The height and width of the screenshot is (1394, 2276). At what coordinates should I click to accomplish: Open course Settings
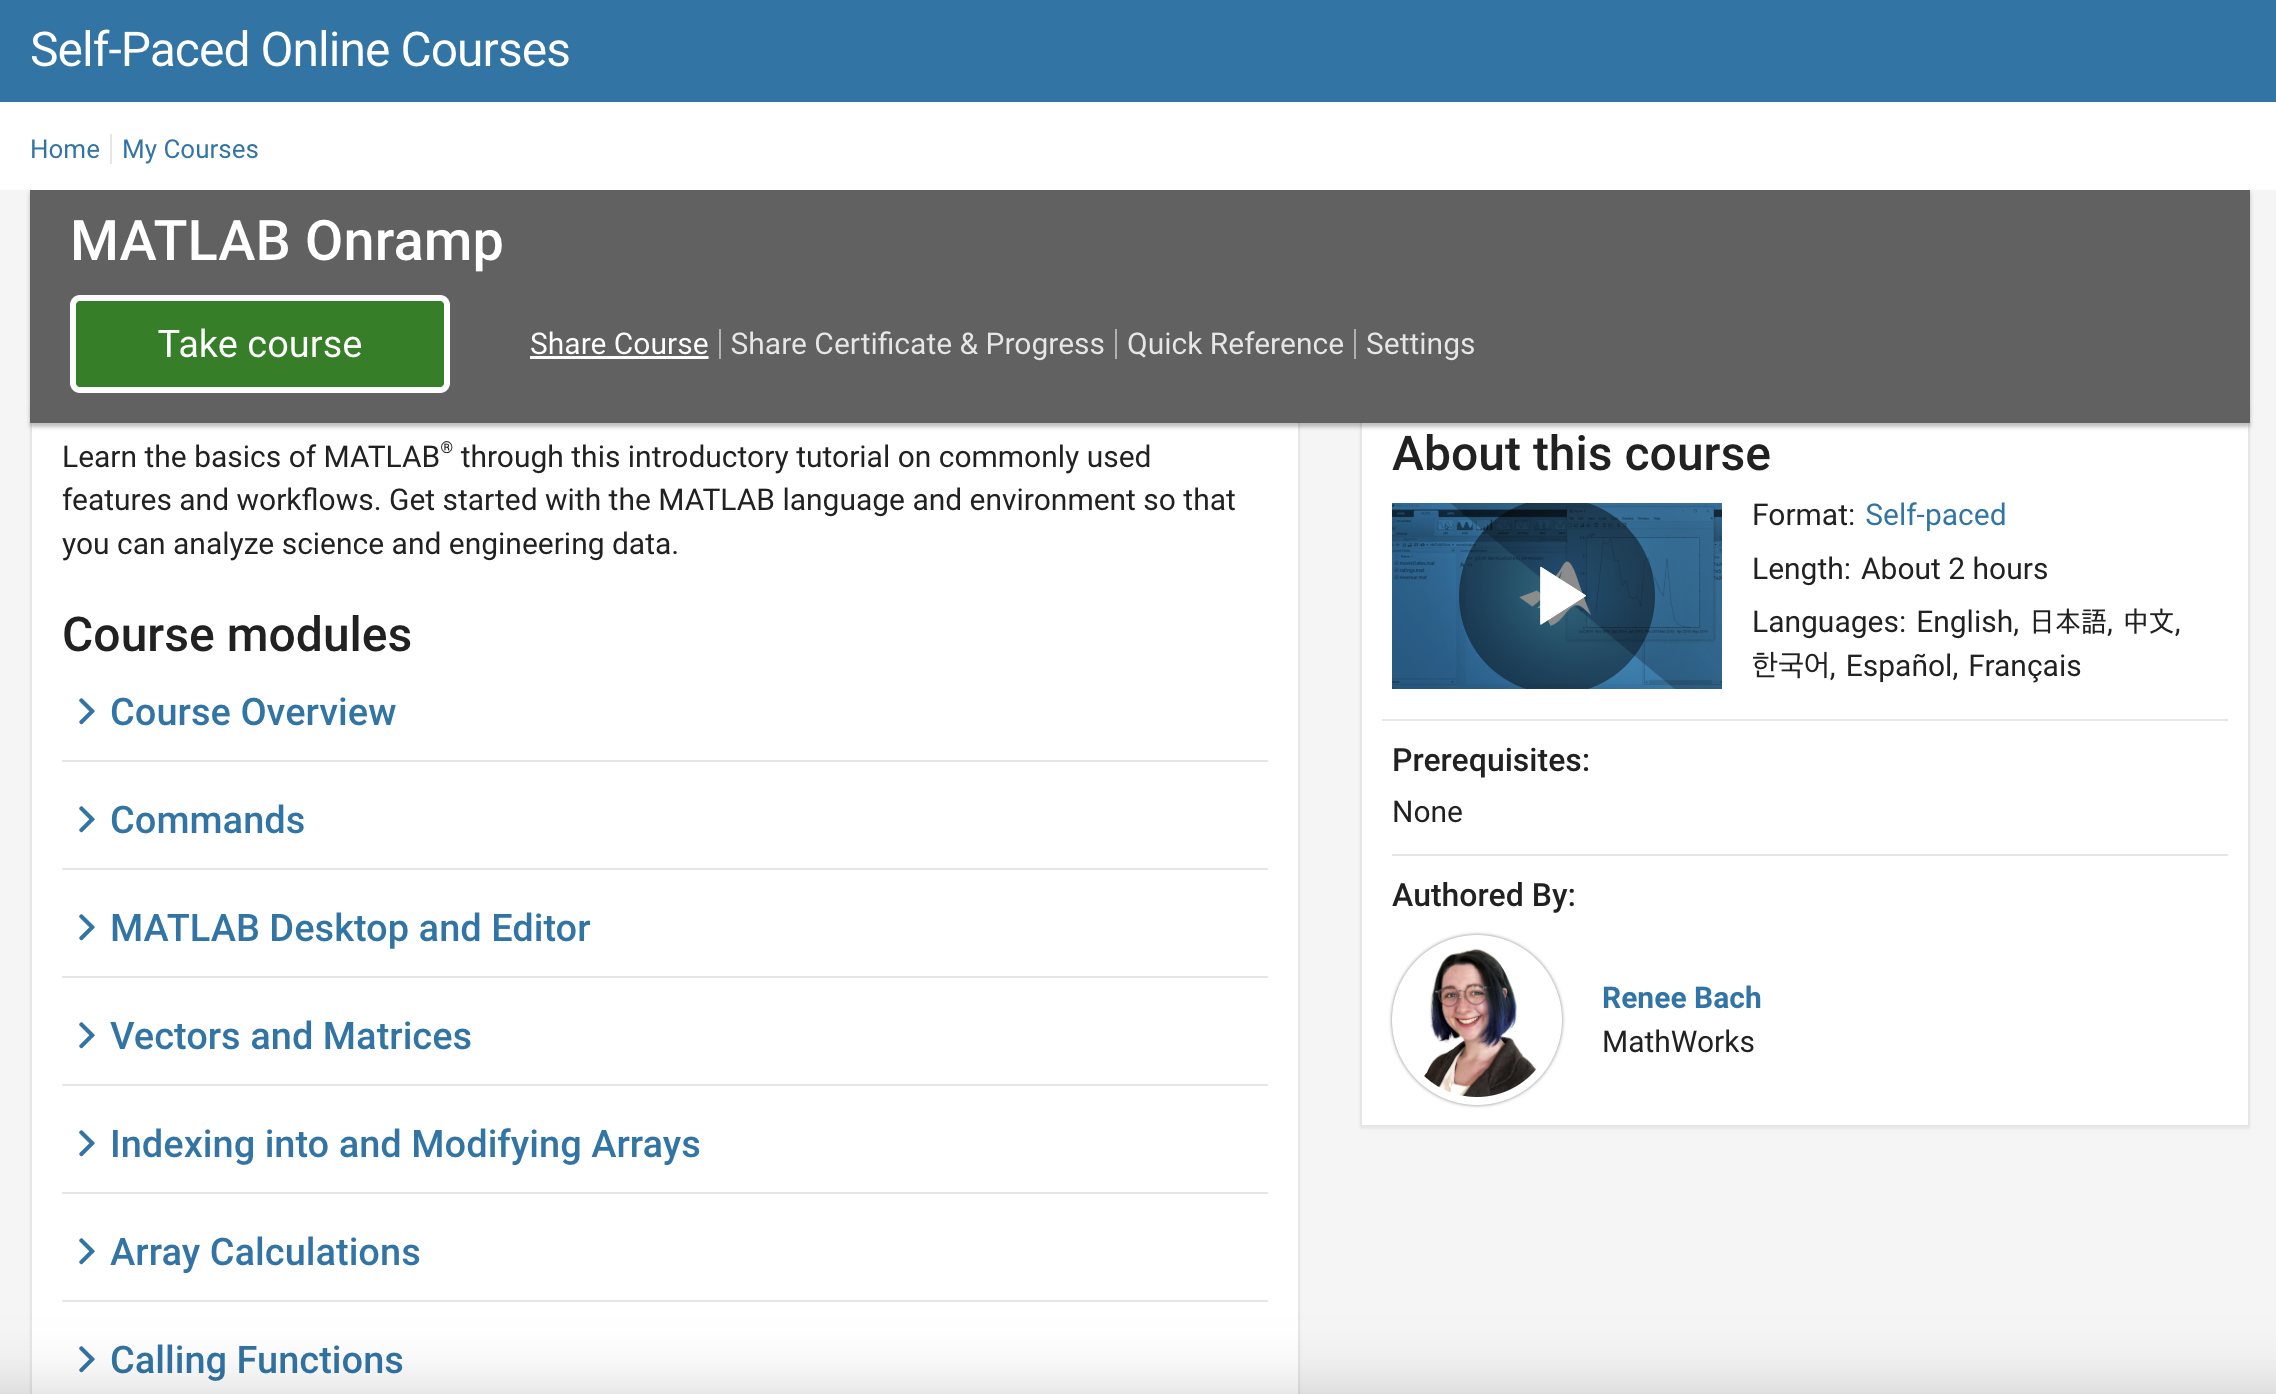tap(1420, 344)
